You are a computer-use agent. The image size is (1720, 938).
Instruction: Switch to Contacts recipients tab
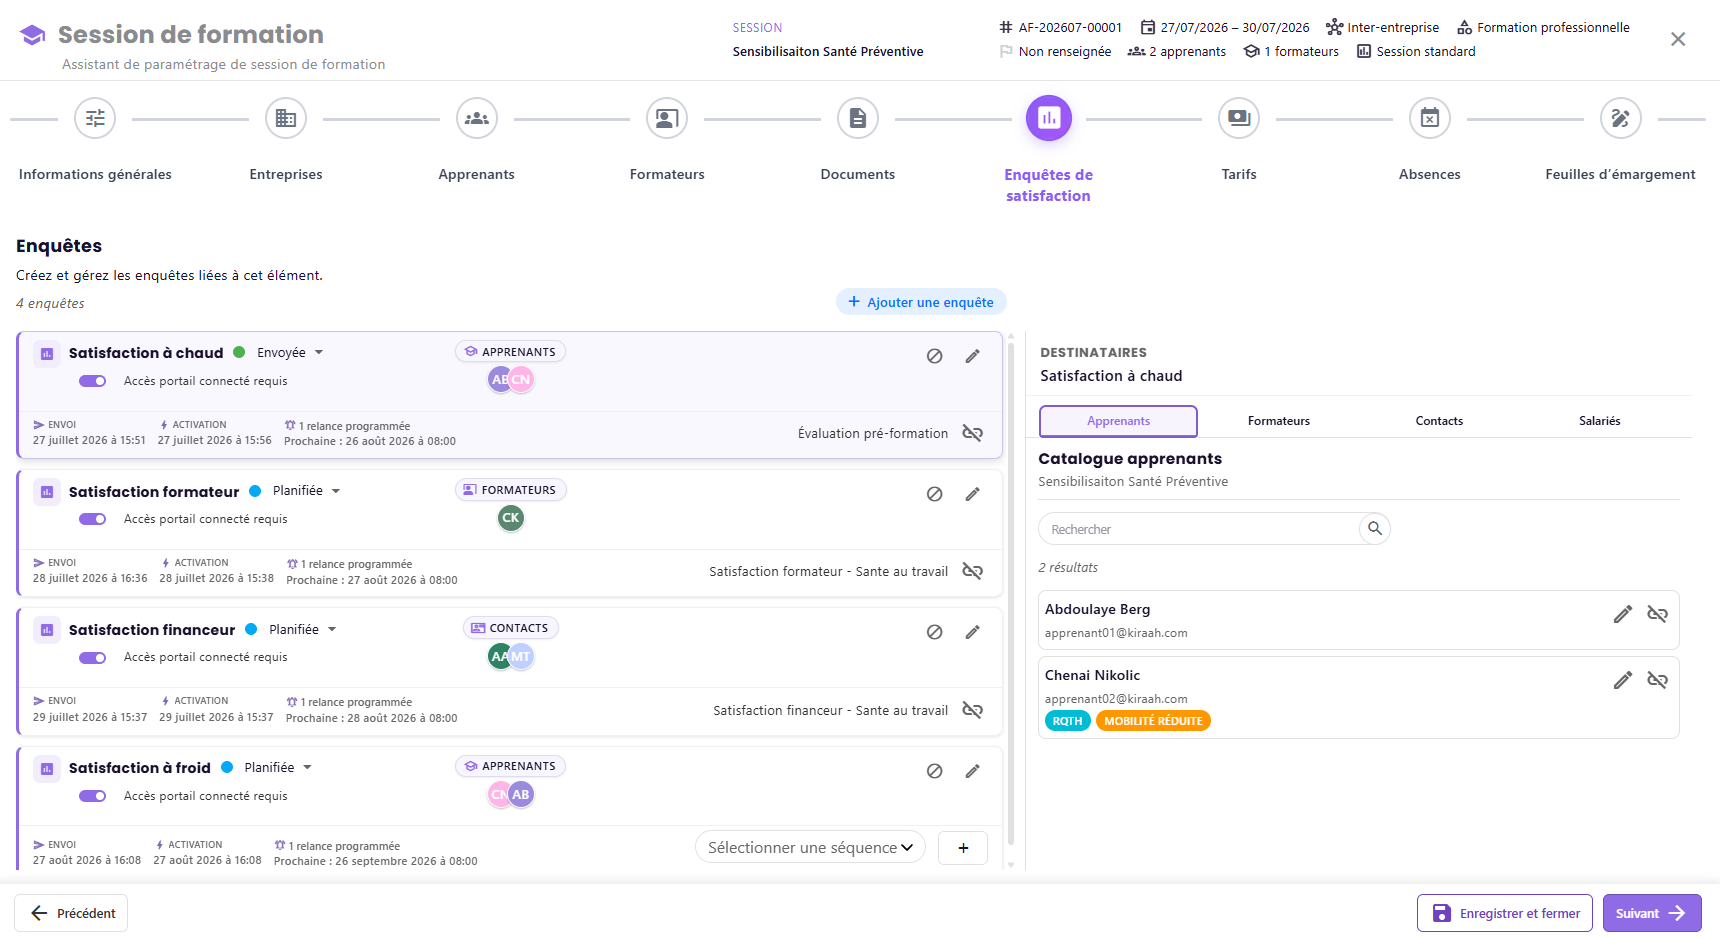click(1439, 421)
